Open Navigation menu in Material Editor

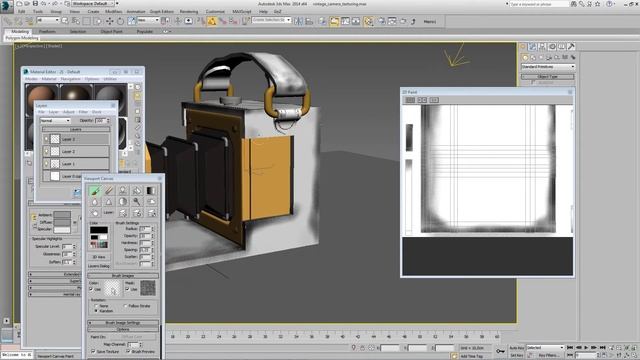(x=71, y=79)
